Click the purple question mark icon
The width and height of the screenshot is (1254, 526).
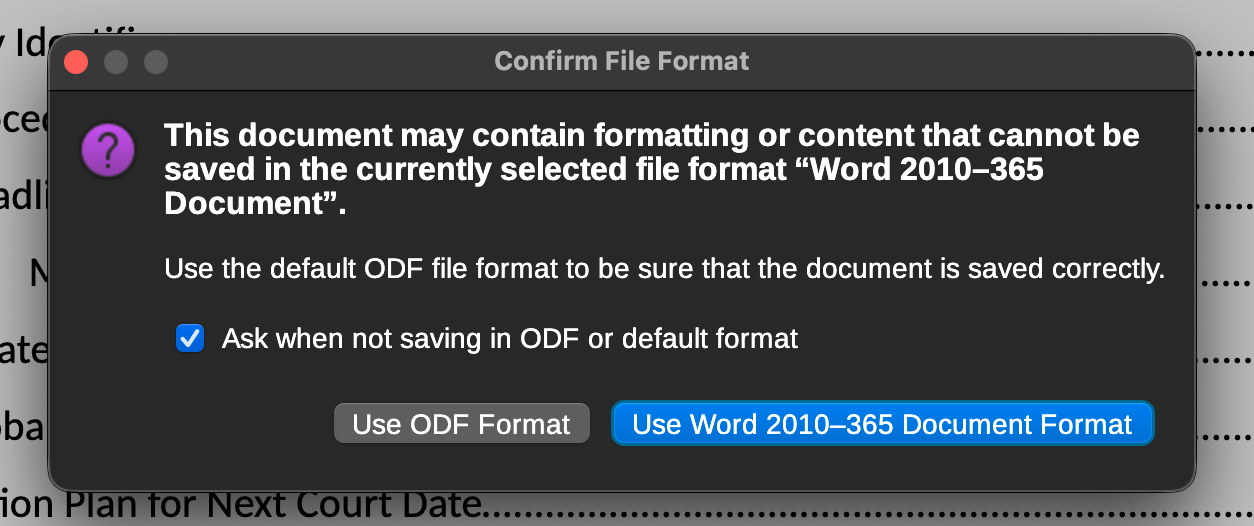coord(108,152)
